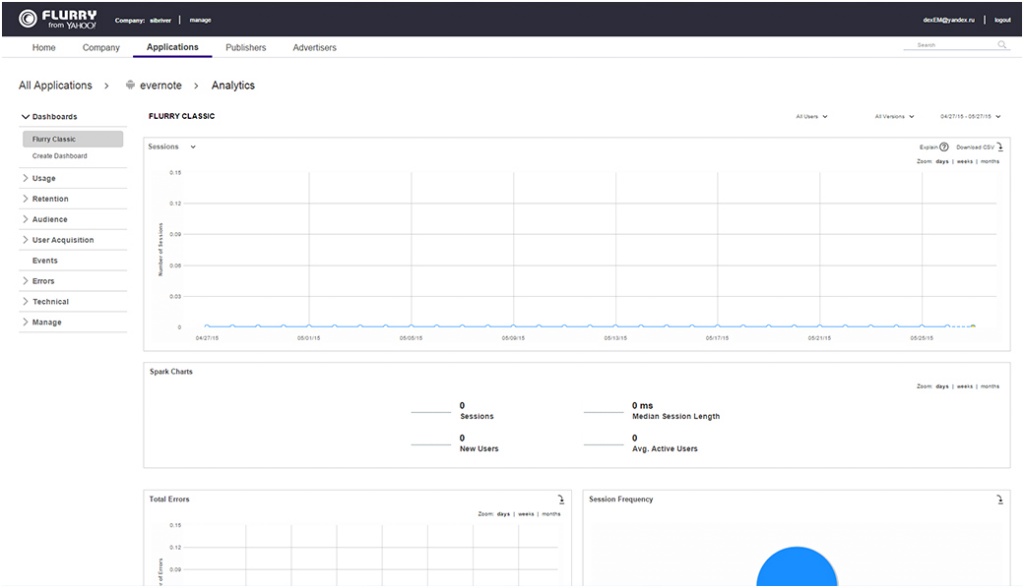The height and width of the screenshot is (588, 1024).
Task: Download Total Errors chart data icon
Action: click(561, 499)
